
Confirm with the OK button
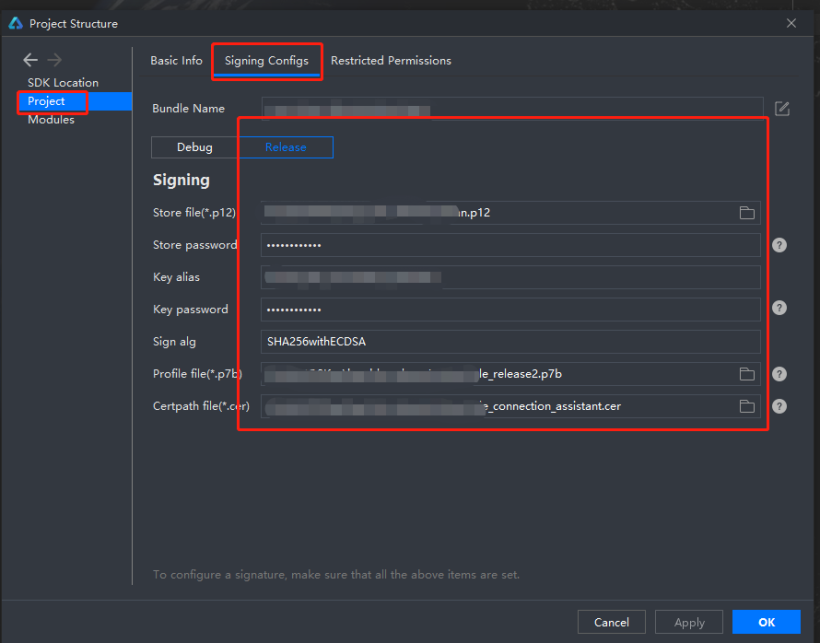pyautogui.click(x=767, y=622)
